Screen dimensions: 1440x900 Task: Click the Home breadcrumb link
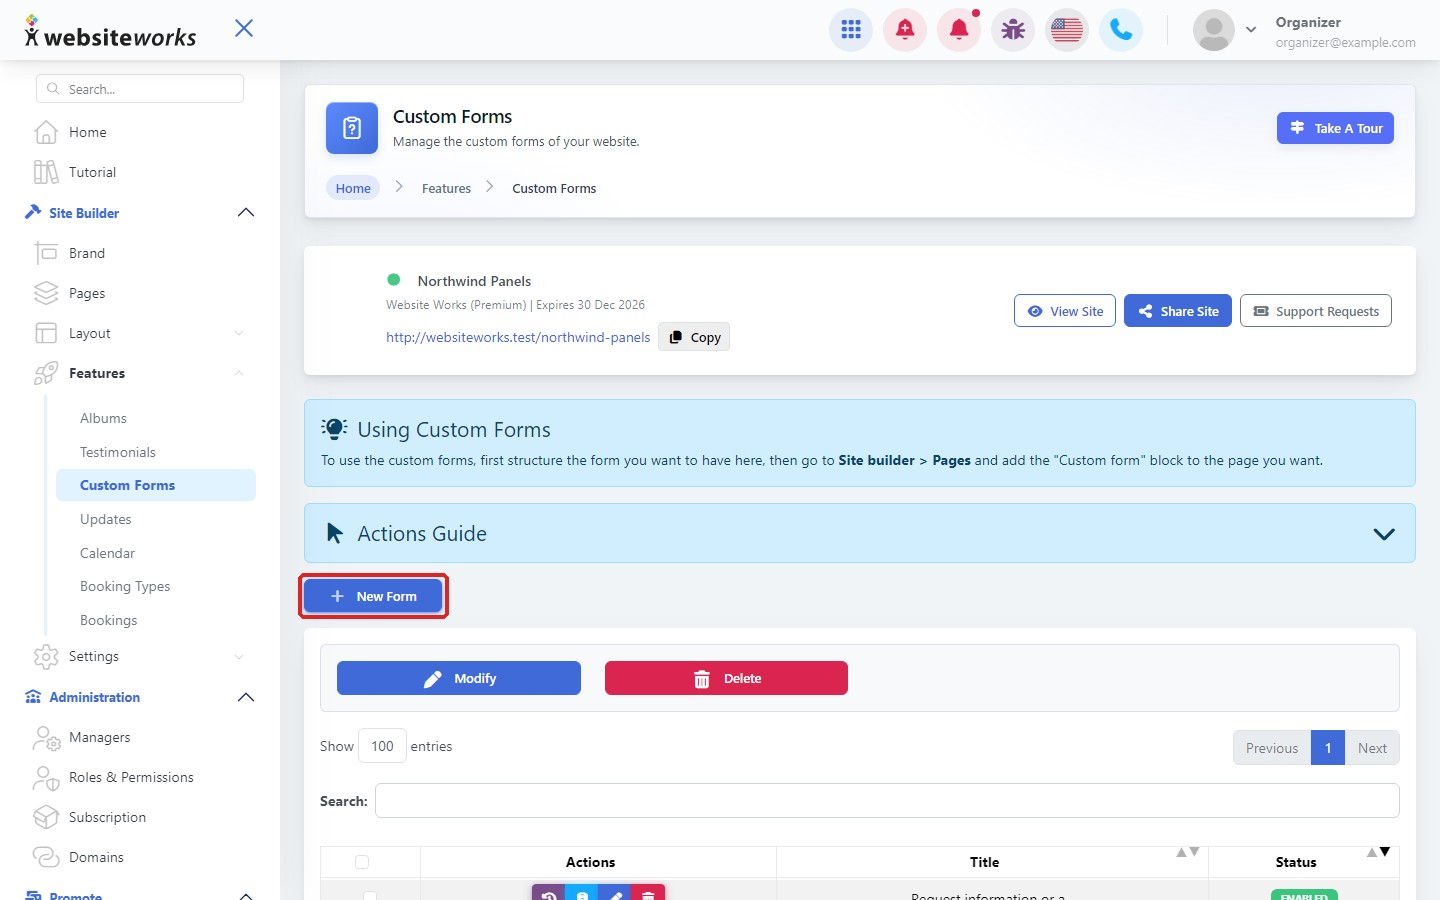pyautogui.click(x=353, y=188)
